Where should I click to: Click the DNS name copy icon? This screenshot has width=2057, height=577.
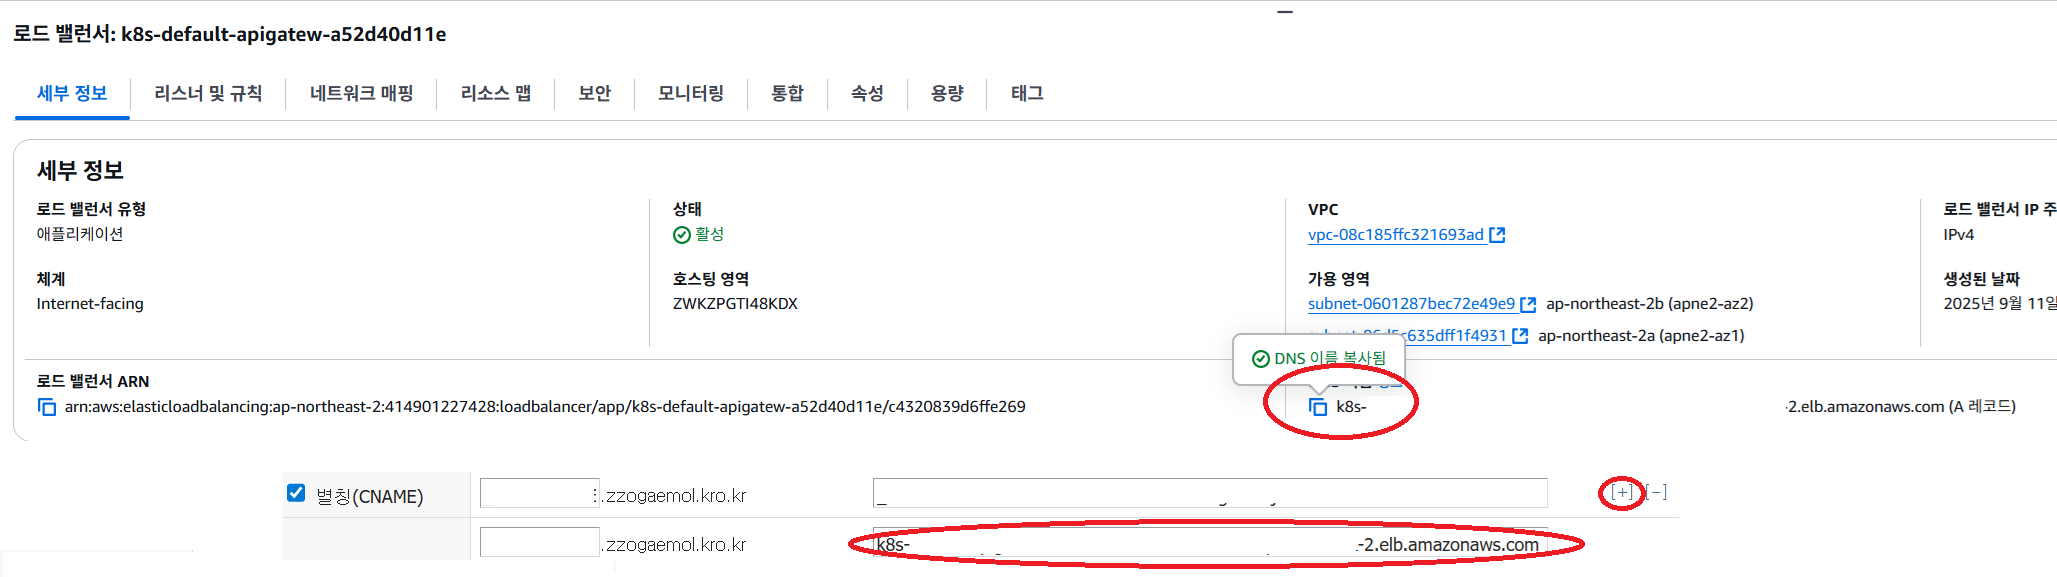(1318, 407)
